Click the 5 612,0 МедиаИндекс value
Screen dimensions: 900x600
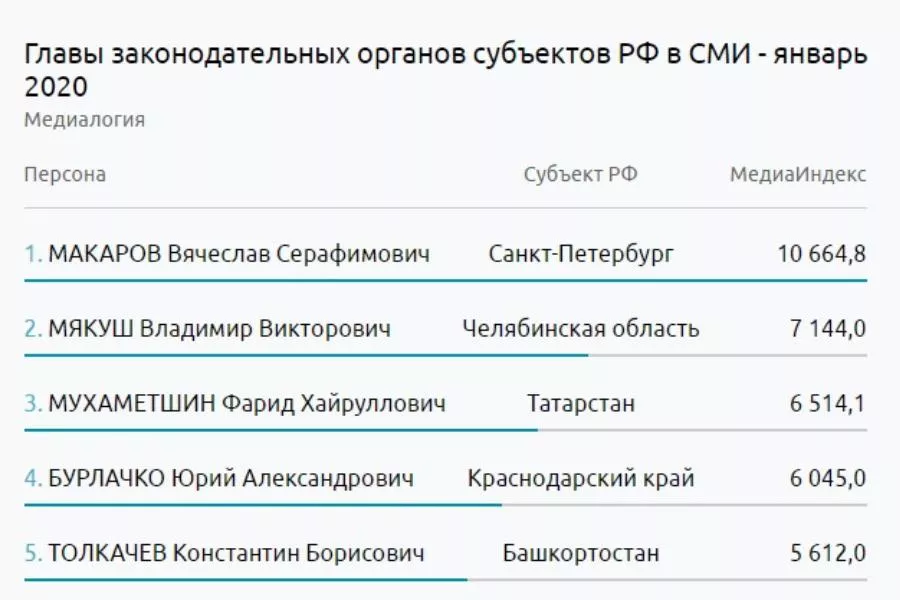pyautogui.click(x=827, y=553)
